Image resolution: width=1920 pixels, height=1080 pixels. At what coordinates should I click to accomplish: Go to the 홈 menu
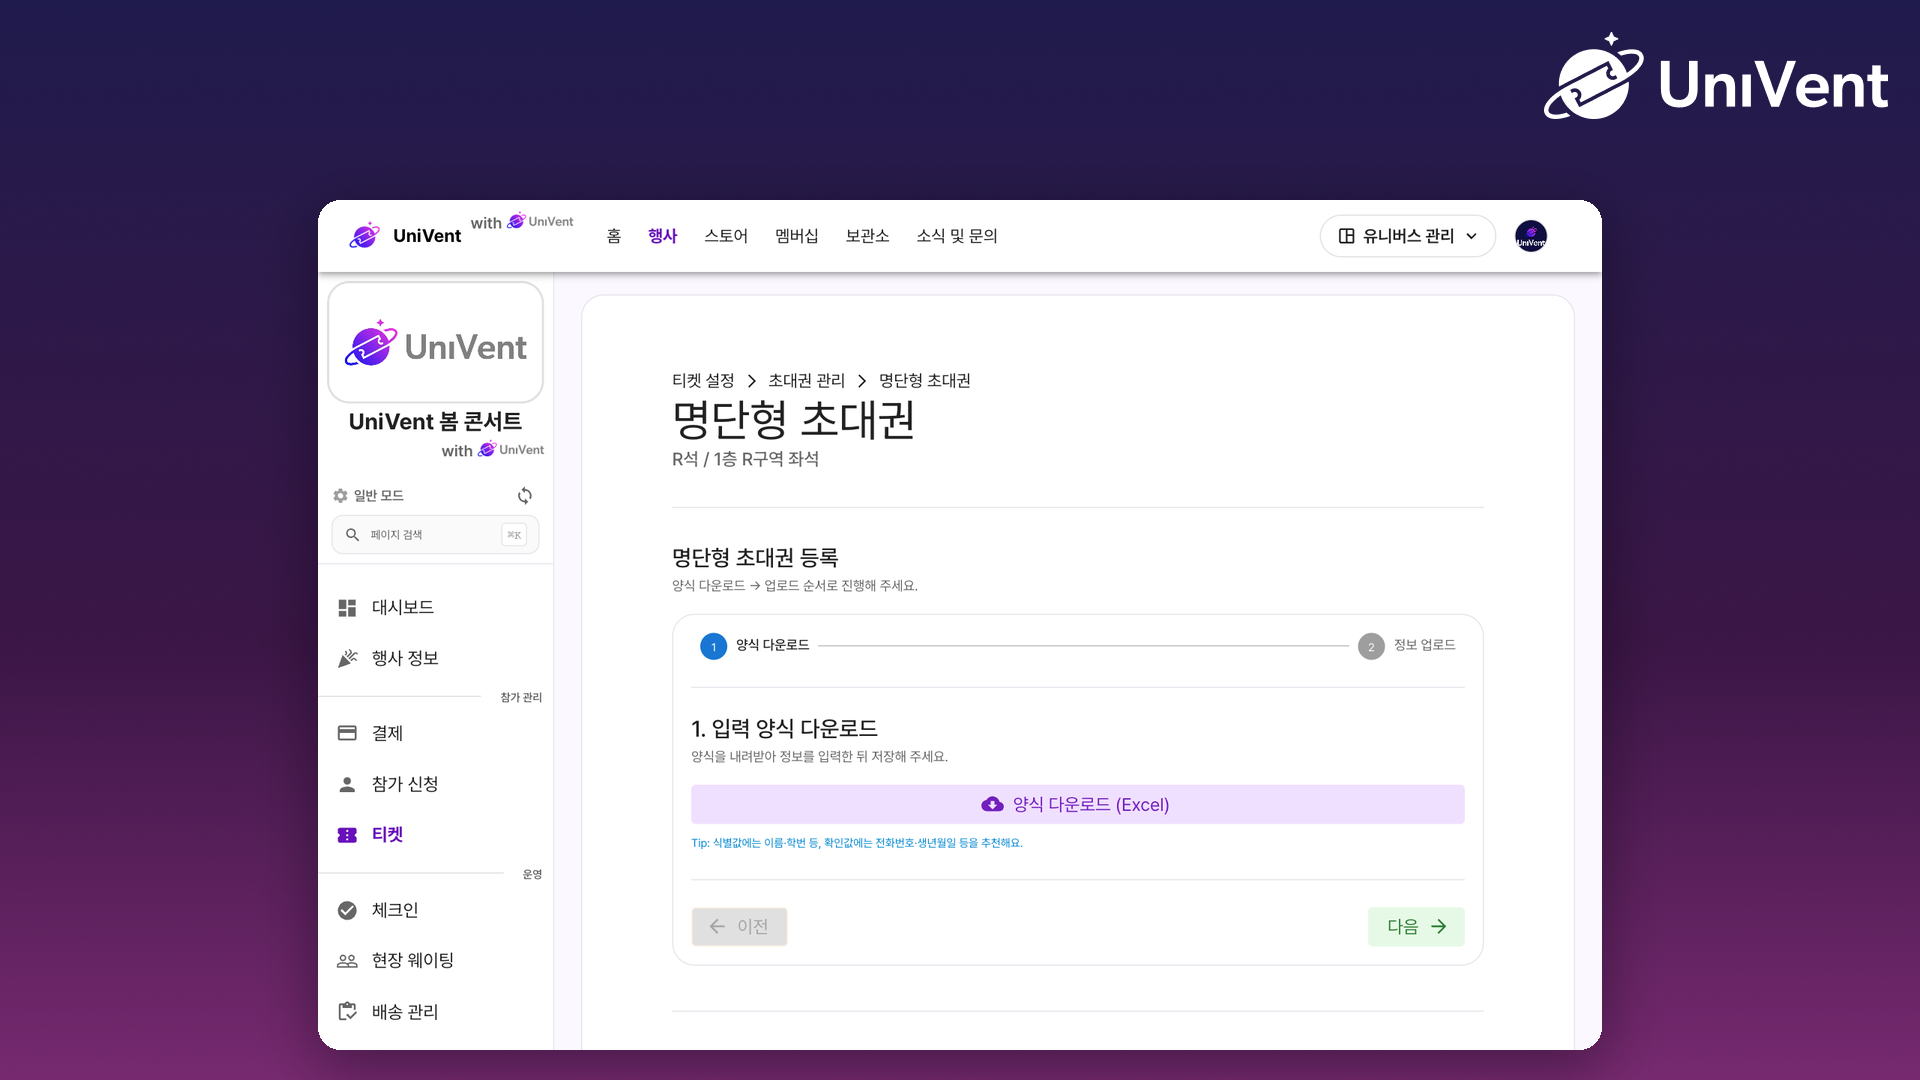pos(614,236)
